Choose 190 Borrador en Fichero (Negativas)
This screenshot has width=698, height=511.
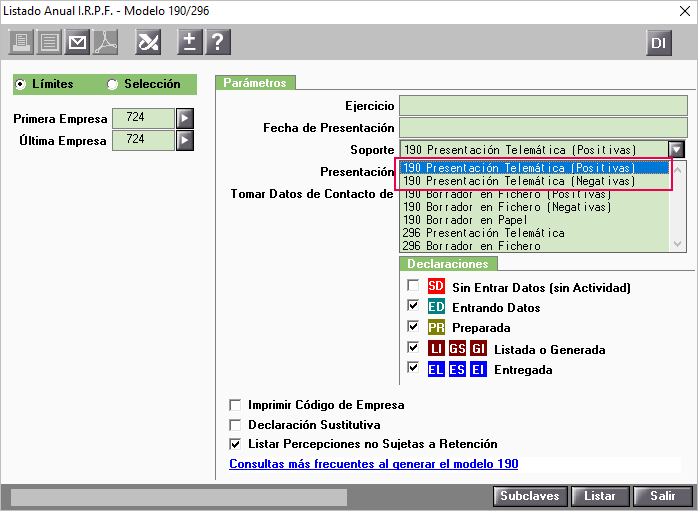(534, 207)
